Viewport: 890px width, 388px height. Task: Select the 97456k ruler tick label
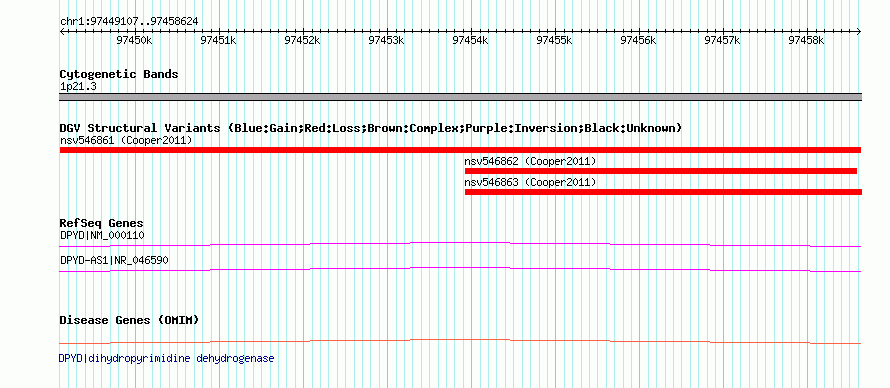(x=639, y=40)
